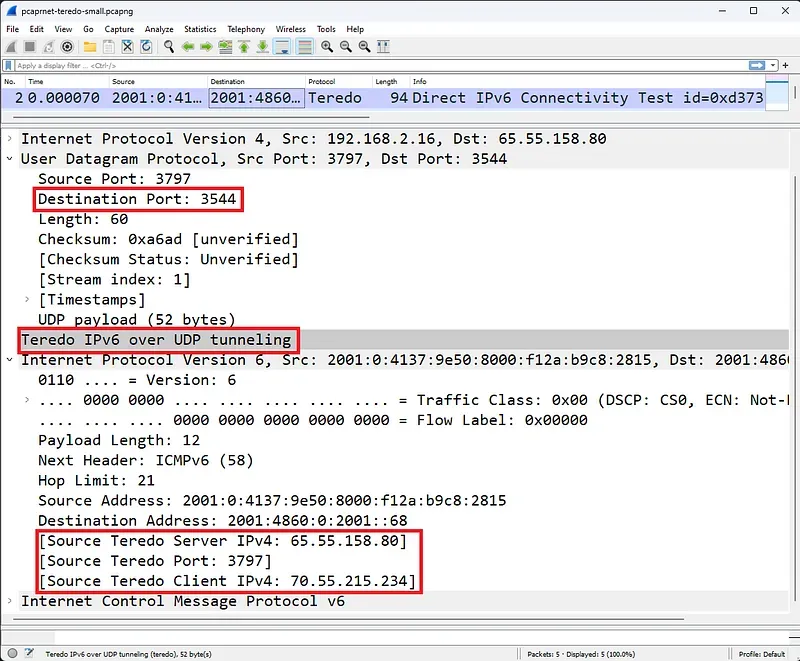This screenshot has width=800, height=661.
Task: Select packet 2 Teredo row
Action: [x=383, y=97]
